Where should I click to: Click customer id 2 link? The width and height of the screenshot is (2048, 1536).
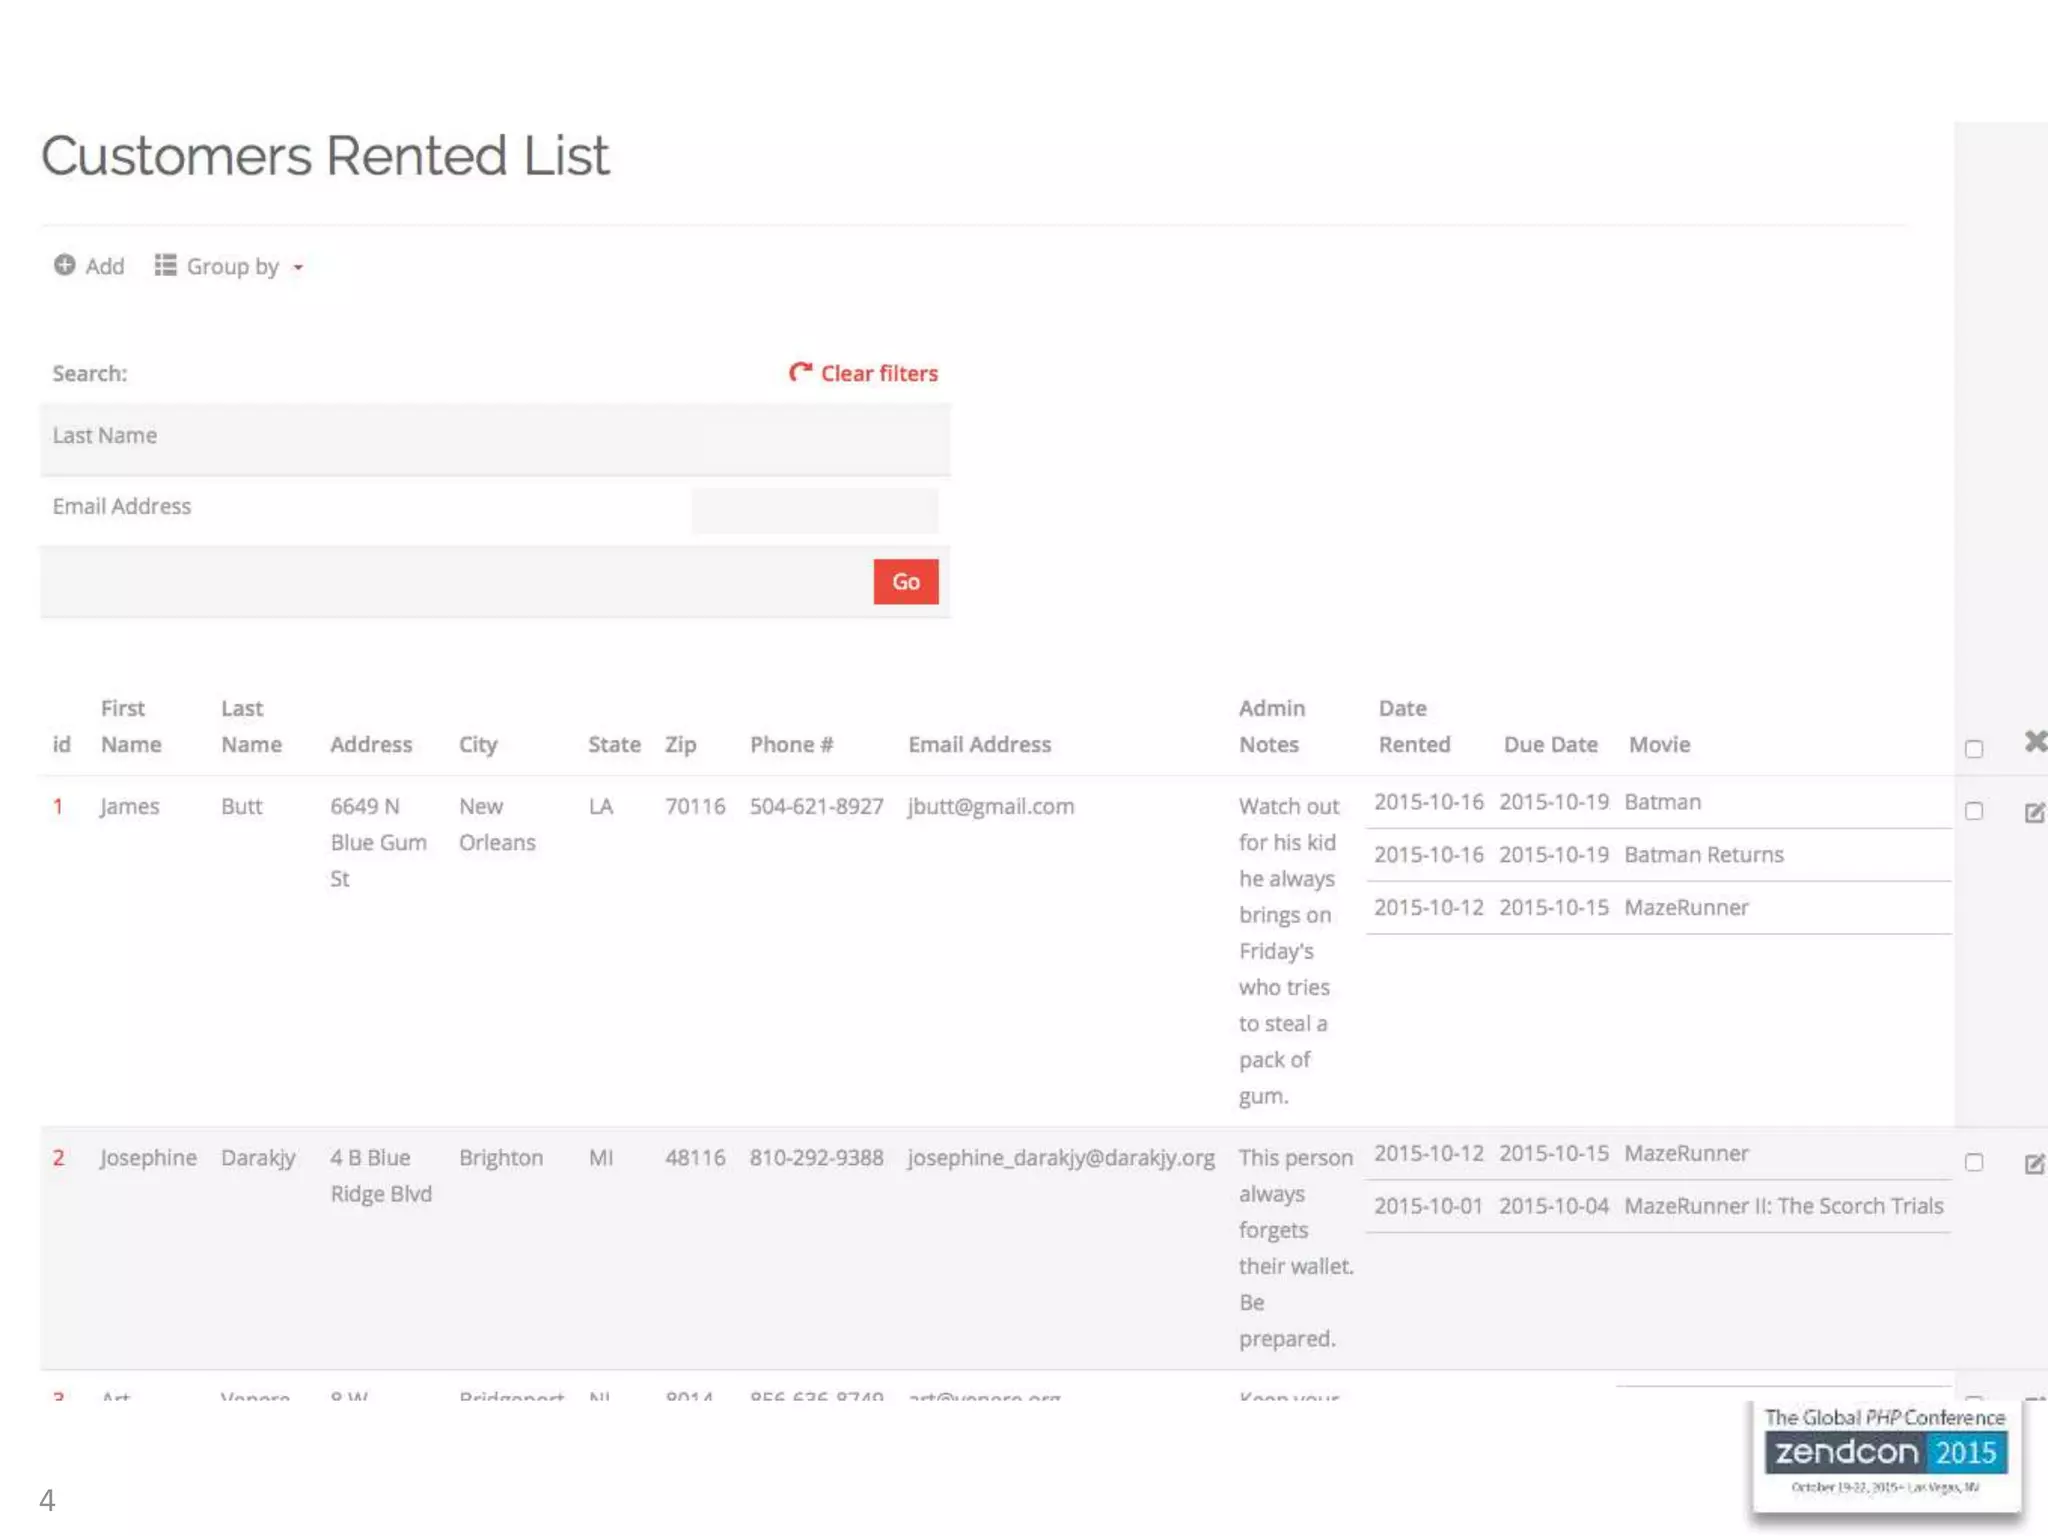[x=58, y=1157]
